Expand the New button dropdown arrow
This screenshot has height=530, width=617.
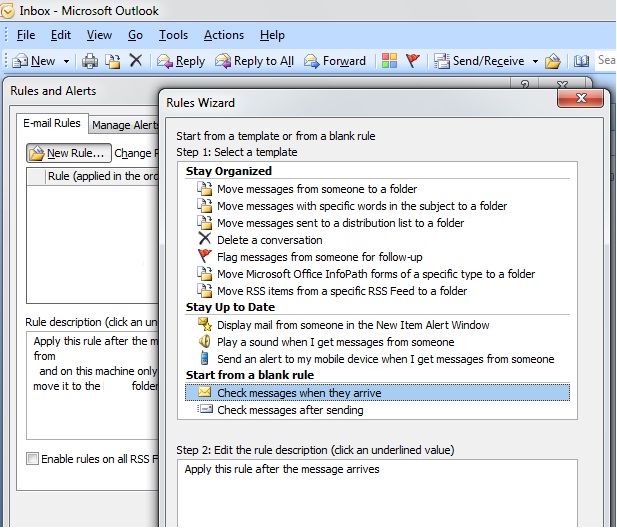[x=66, y=61]
